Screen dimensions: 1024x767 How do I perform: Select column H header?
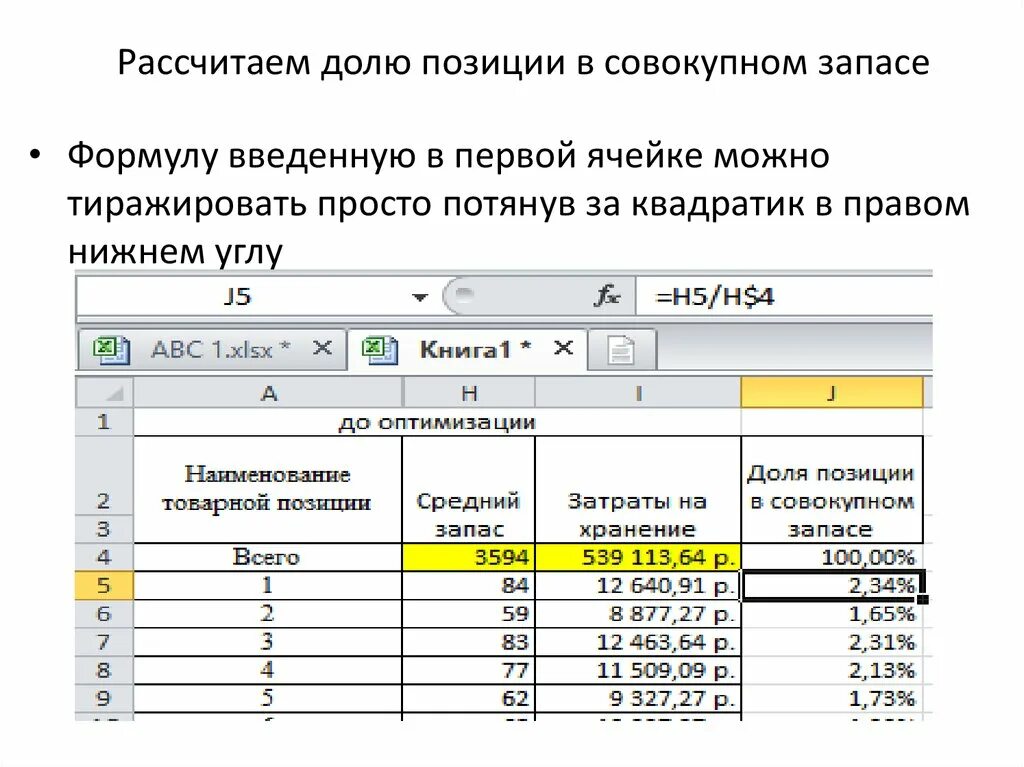[x=469, y=393]
